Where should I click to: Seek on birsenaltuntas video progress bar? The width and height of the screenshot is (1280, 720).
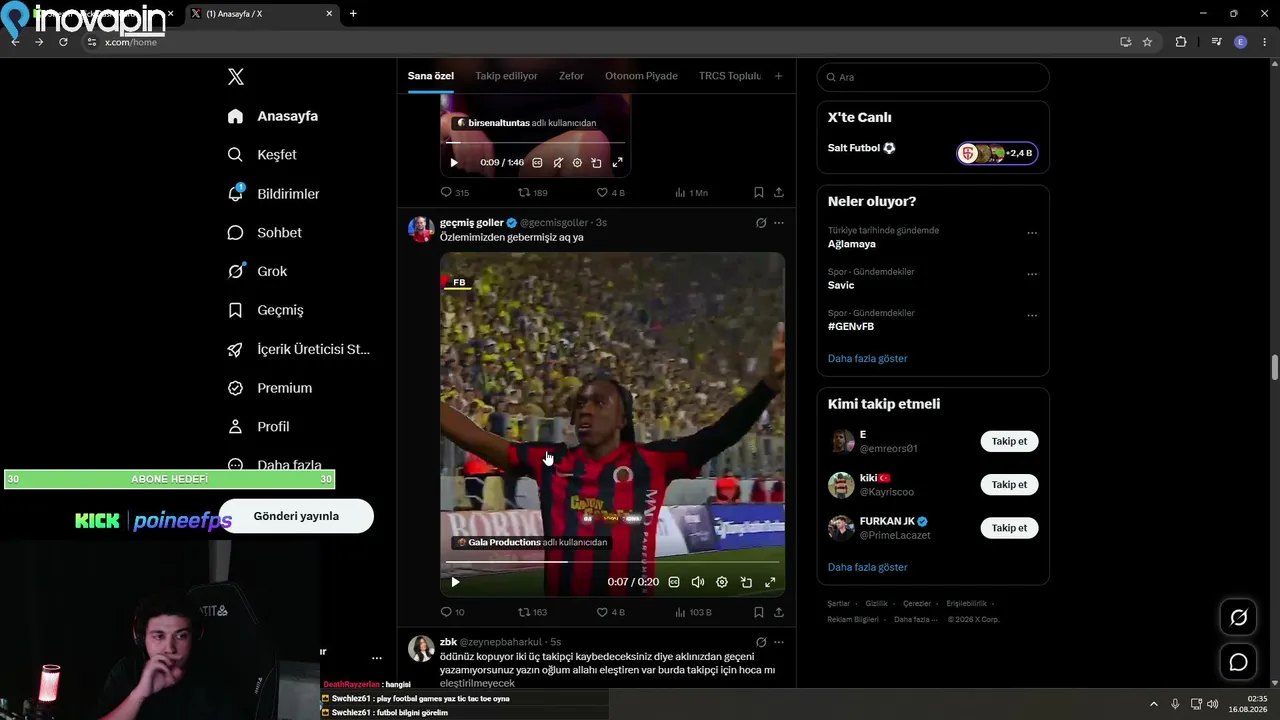tap(536, 143)
